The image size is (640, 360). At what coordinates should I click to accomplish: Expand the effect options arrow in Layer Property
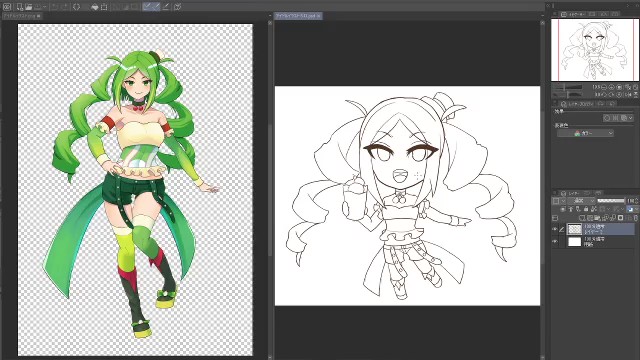(x=631, y=118)
